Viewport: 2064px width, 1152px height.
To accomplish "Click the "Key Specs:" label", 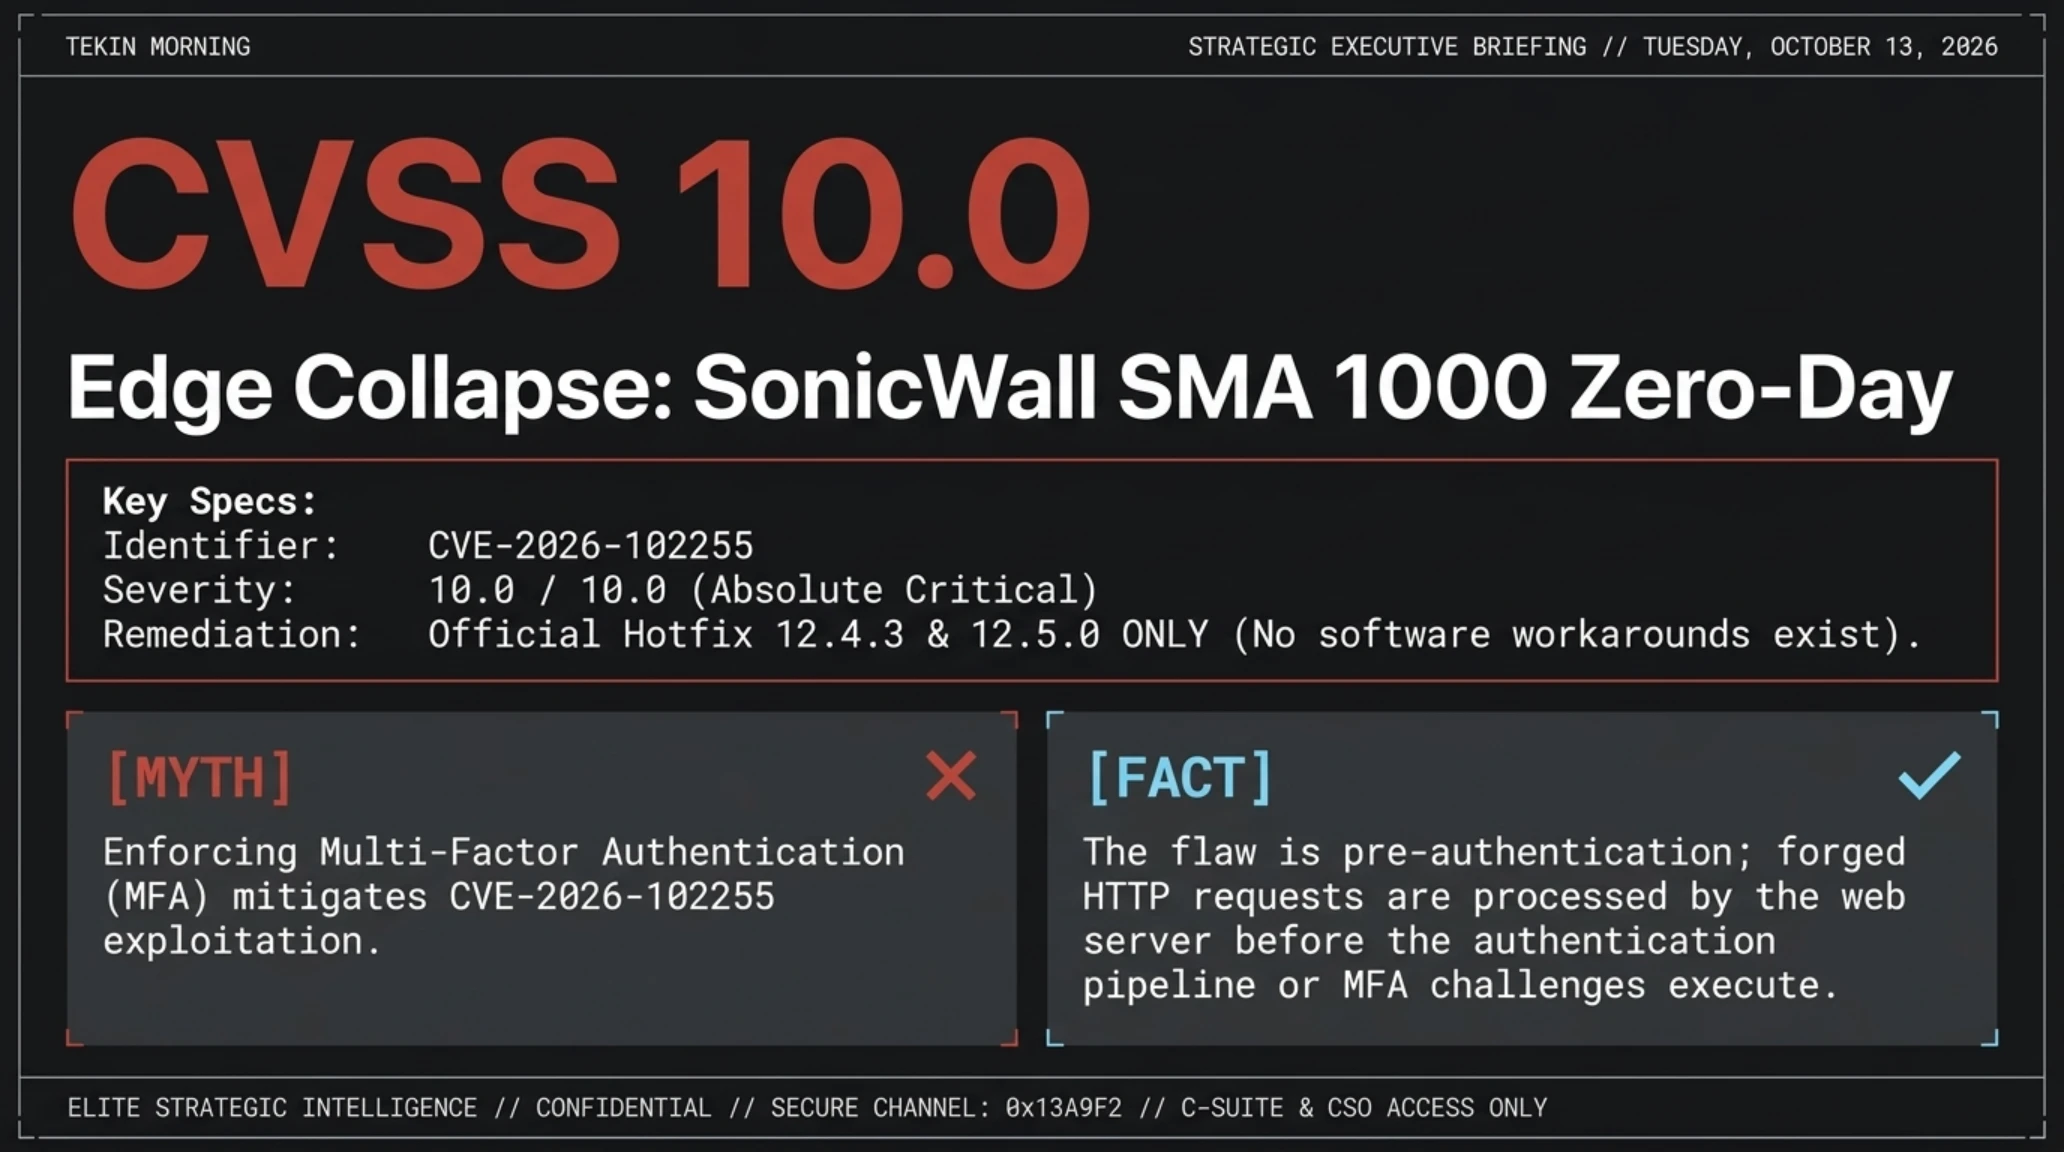I will (210, 501).
